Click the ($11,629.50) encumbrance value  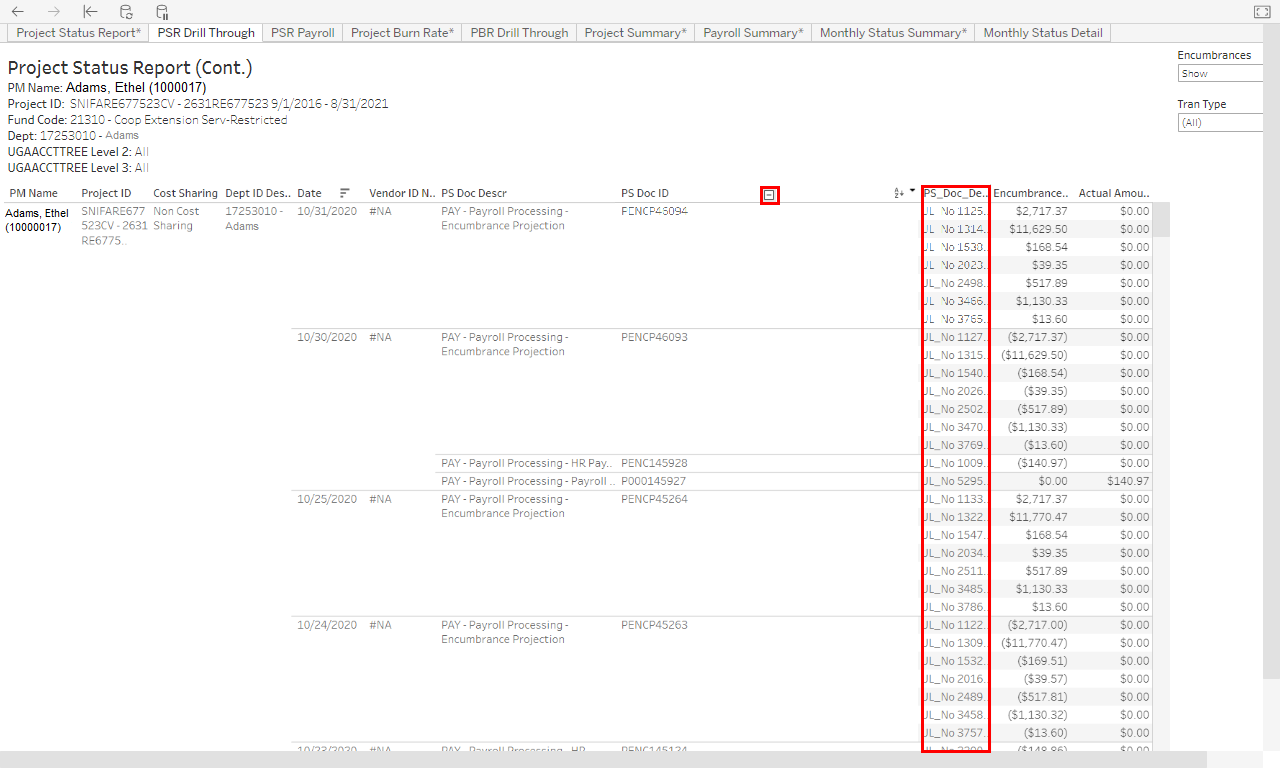(1034, 355)
